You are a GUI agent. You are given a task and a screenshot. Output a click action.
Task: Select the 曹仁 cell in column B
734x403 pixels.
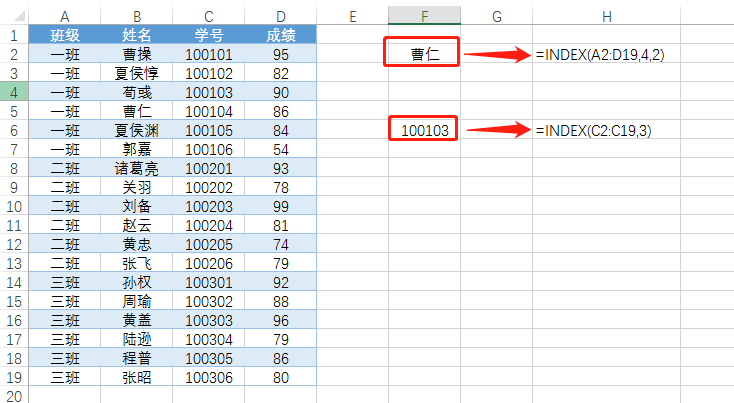[x=137, y=111]
